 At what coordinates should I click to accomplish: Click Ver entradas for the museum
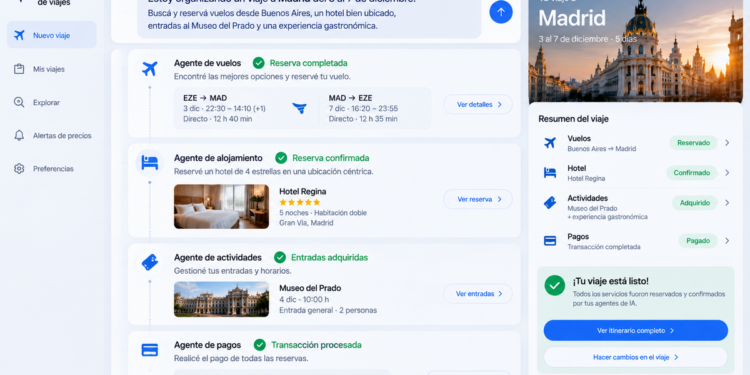tap(478, 294)
